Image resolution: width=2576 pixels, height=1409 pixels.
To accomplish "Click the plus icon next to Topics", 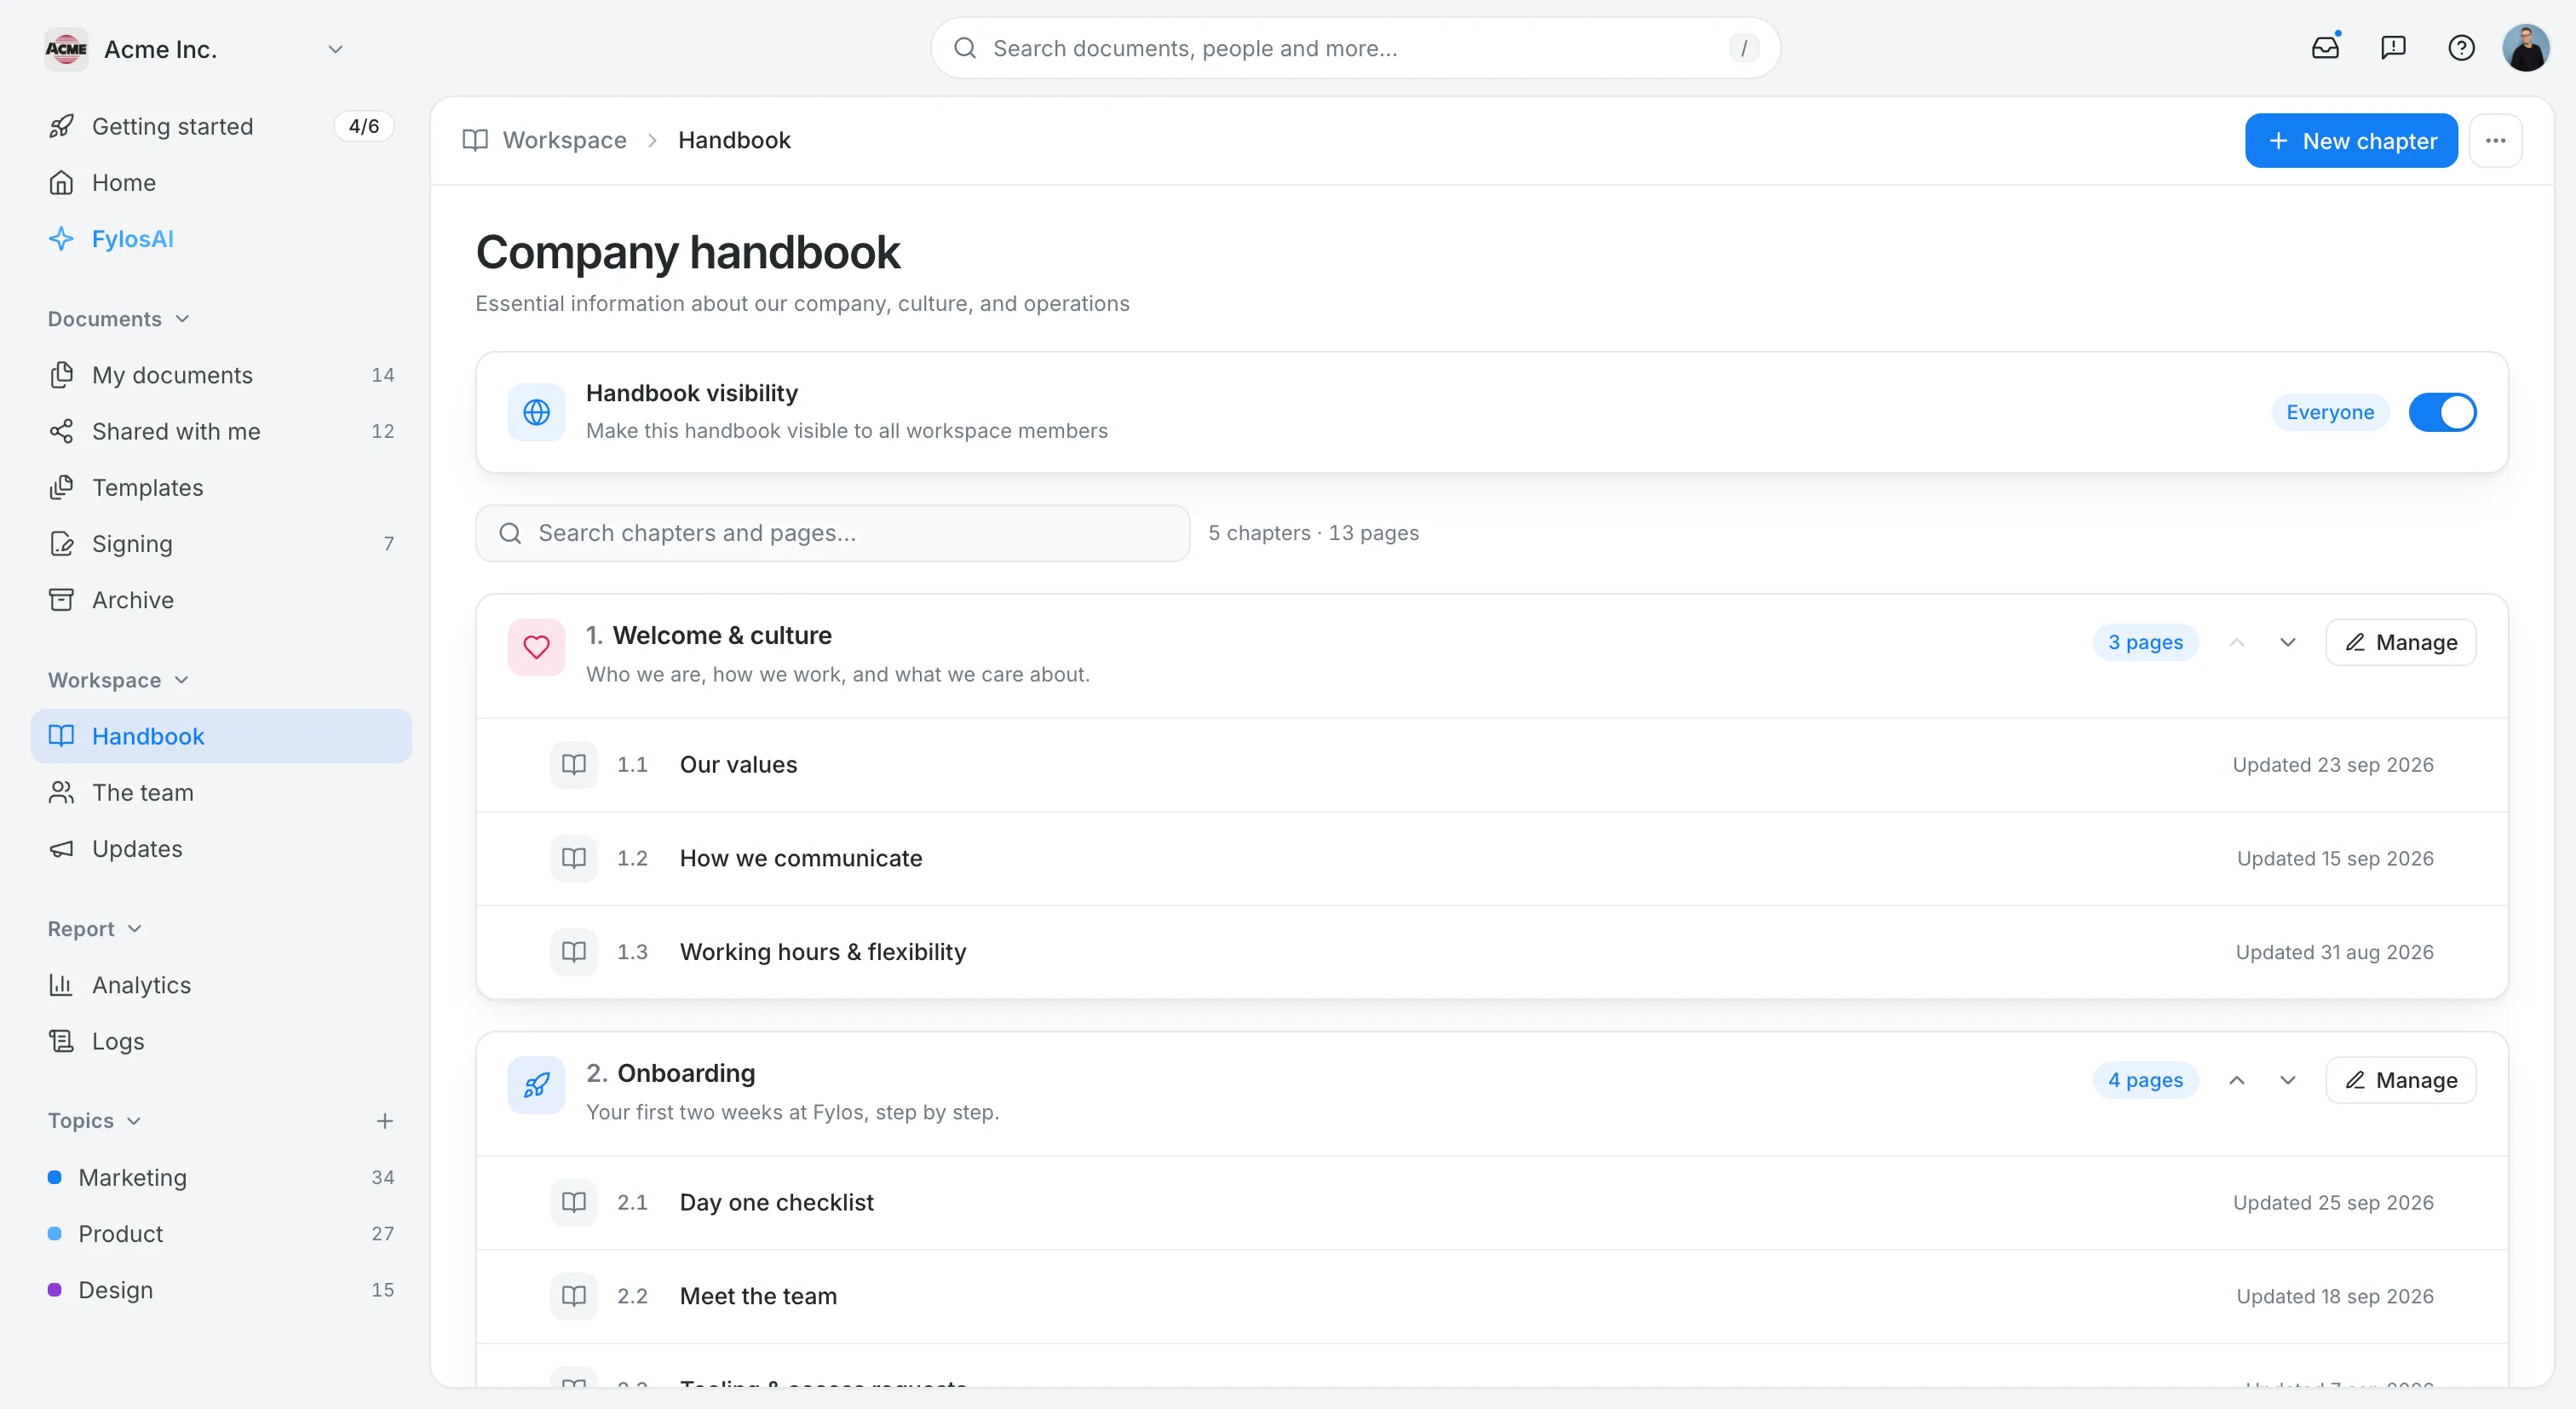I will tap(385, 1121).
